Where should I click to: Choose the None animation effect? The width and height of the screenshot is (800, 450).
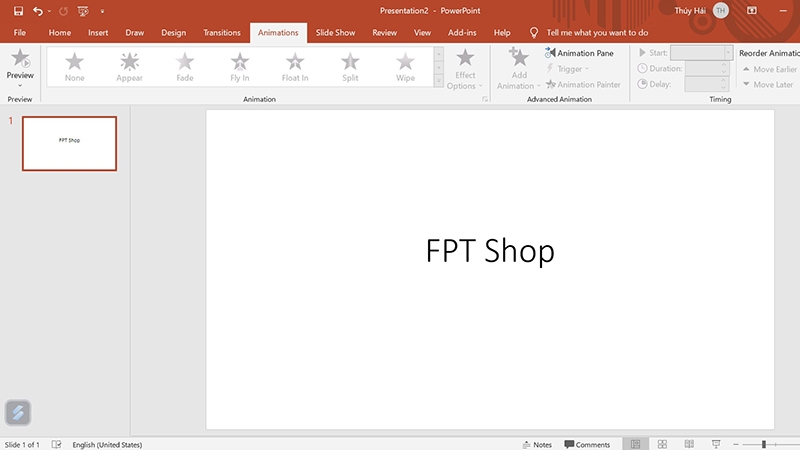point(74,67)
